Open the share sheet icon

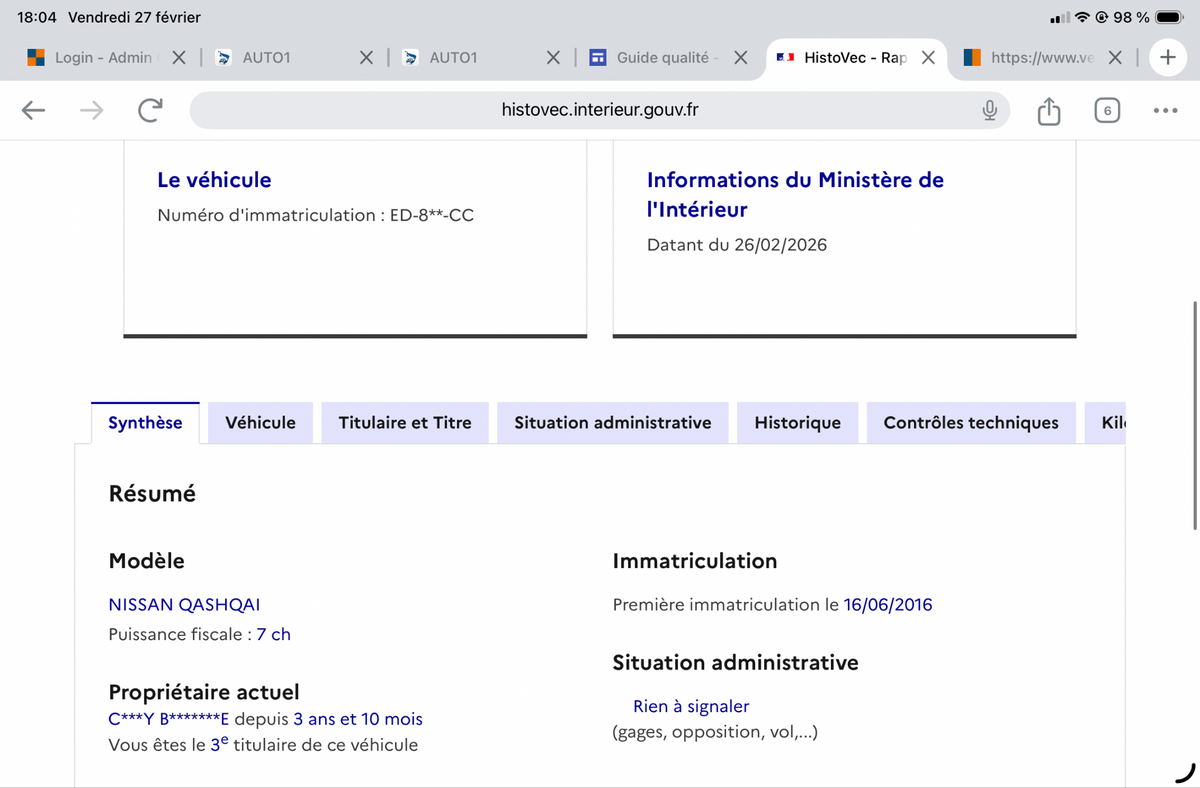coord(1048,111)
